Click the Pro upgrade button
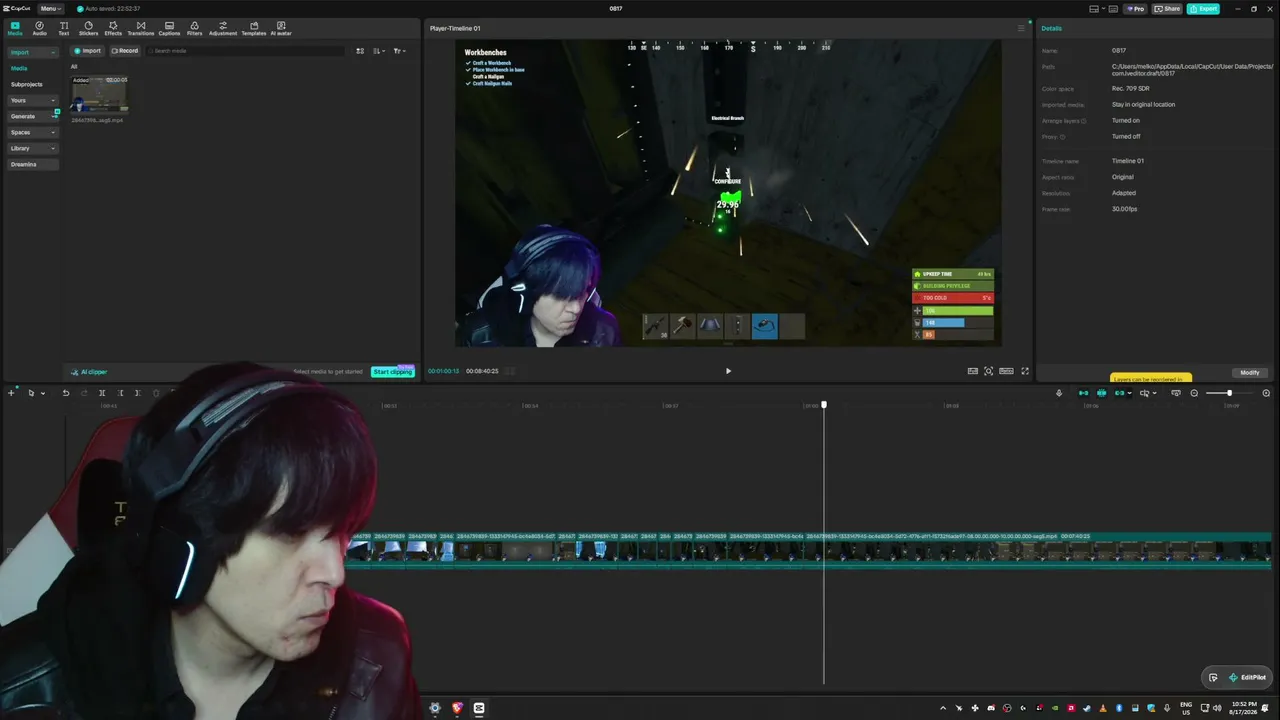This screenshot has height=720, width=1280. 1135,9
